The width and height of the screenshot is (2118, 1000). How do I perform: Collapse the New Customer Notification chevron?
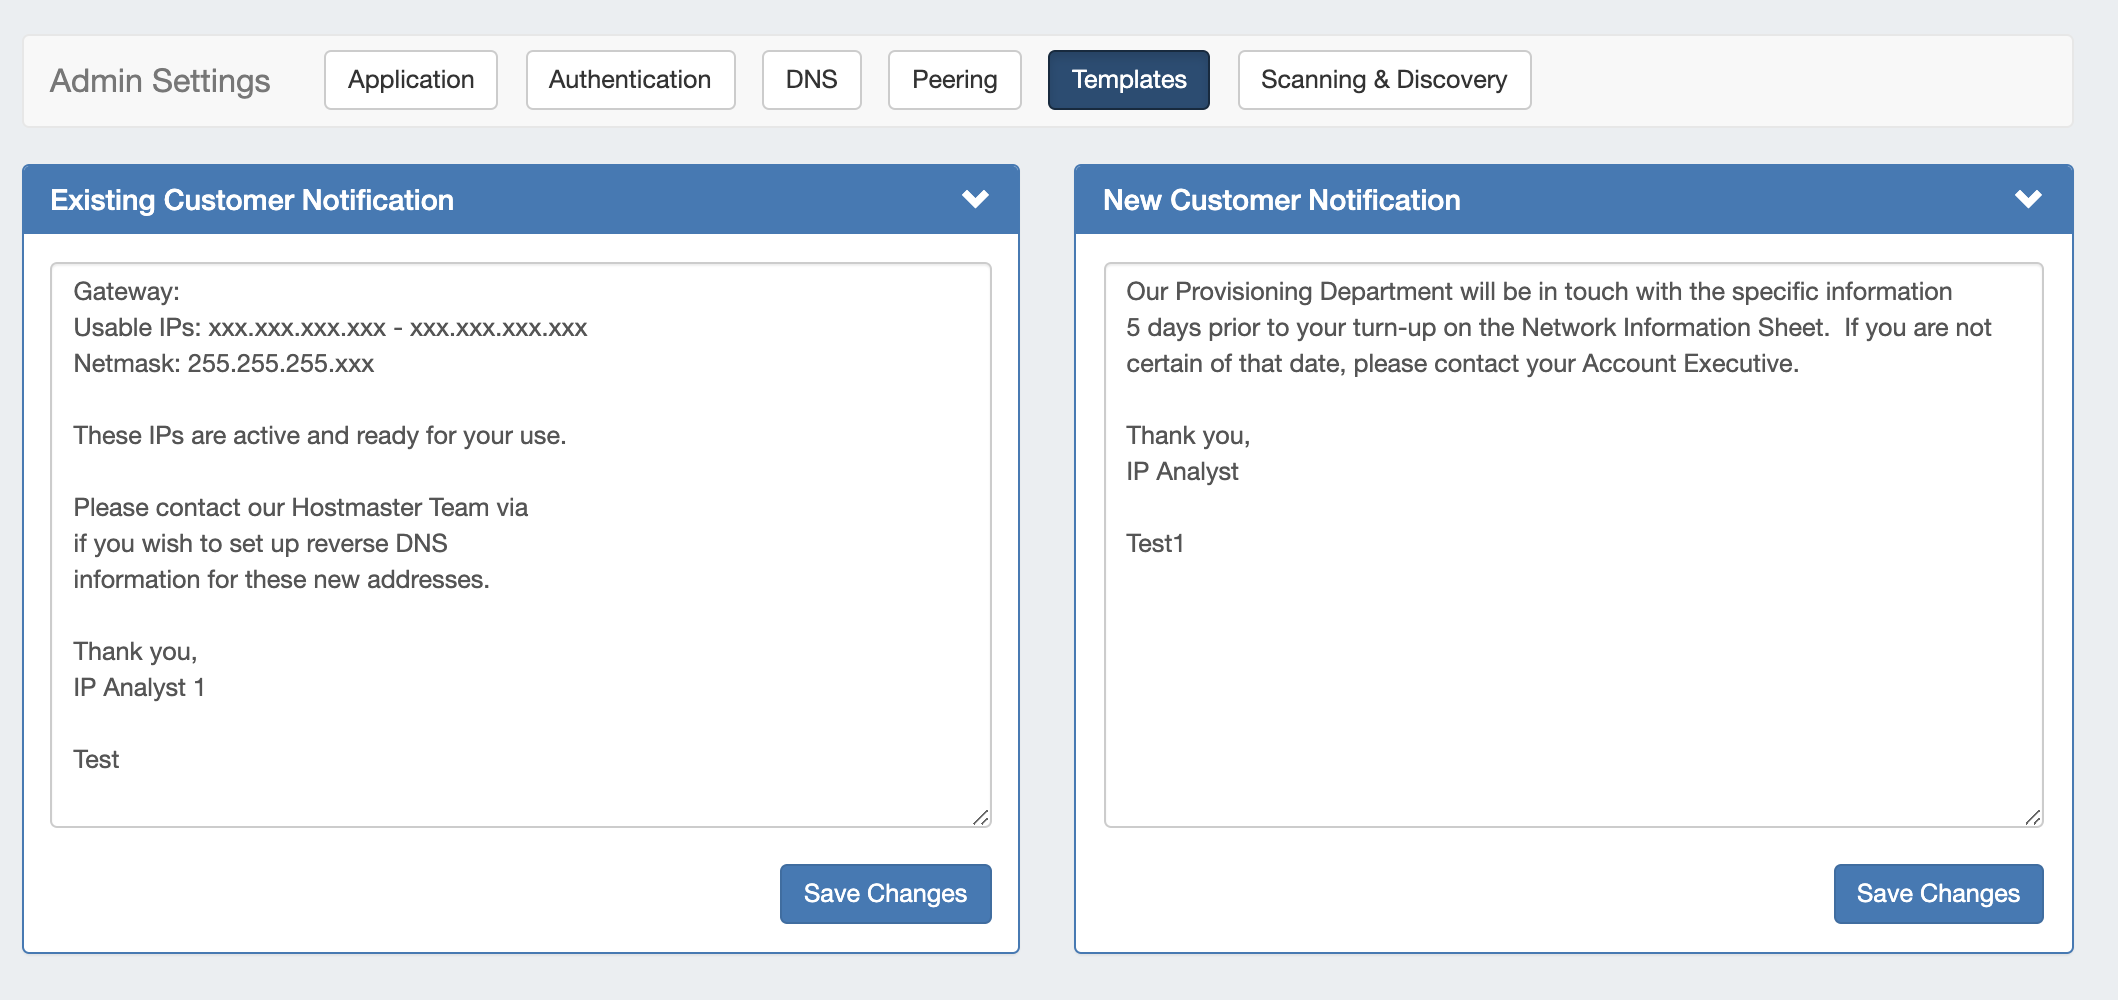[2028, 199]
